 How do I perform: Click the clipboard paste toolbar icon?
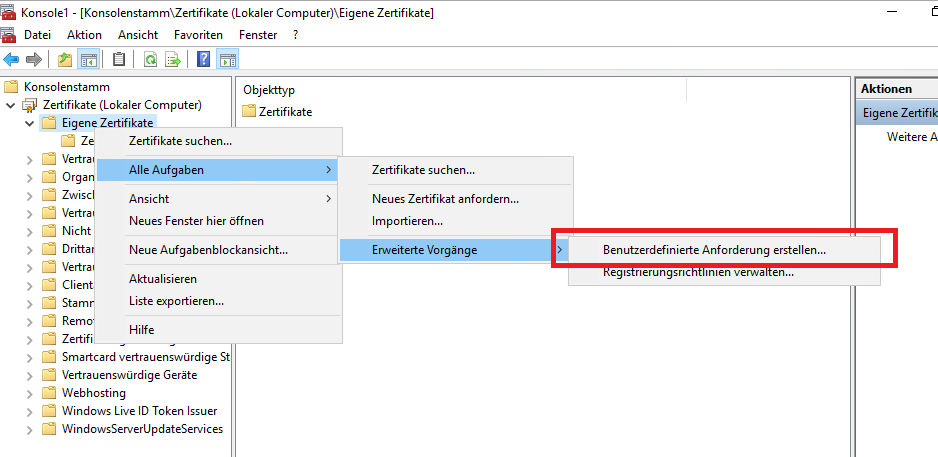pos(119,59)
